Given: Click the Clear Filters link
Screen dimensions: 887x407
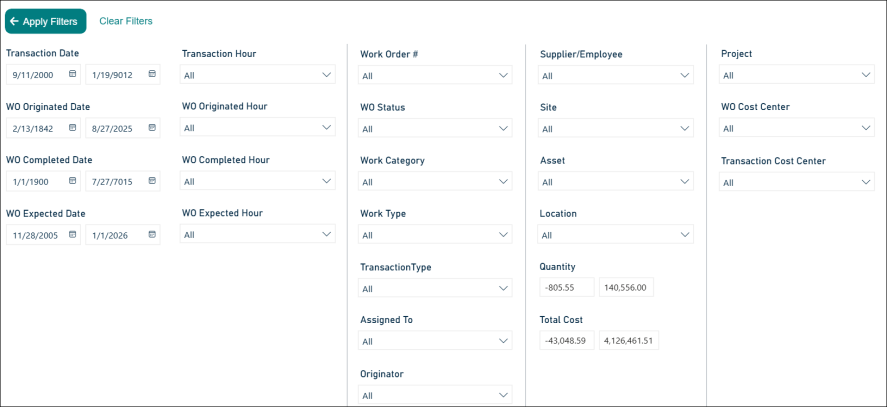Looking at the screenshot, I should (x=126, y=21).
